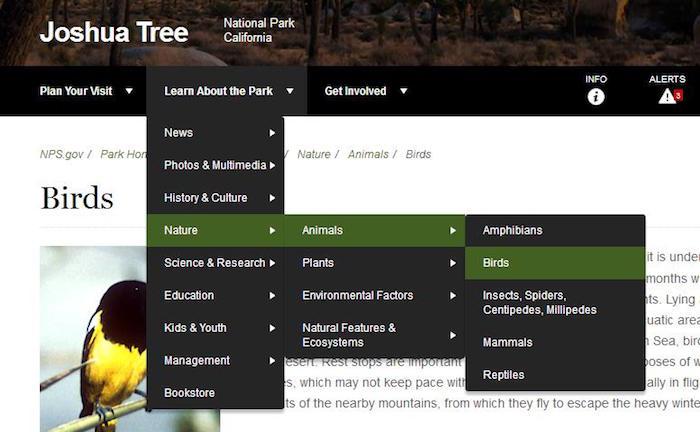Viewport: 700px width, 432px height.
Task: Select News in the dropdown menu
Action: click(215, 133)
